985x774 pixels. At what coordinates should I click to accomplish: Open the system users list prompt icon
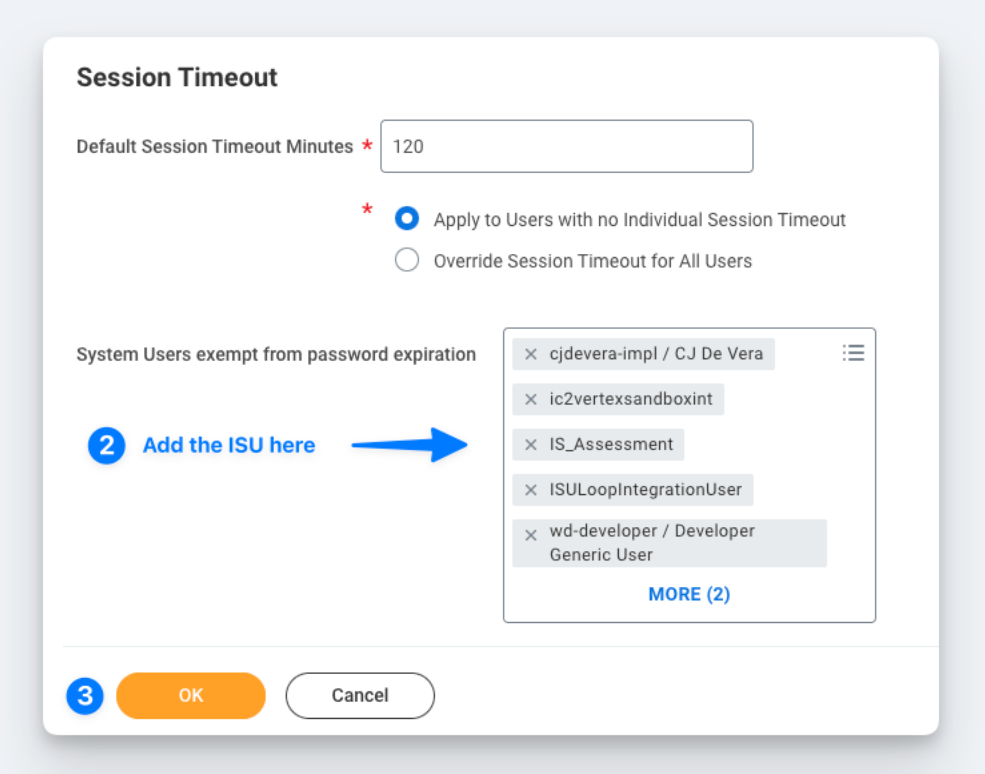(853, 353)
